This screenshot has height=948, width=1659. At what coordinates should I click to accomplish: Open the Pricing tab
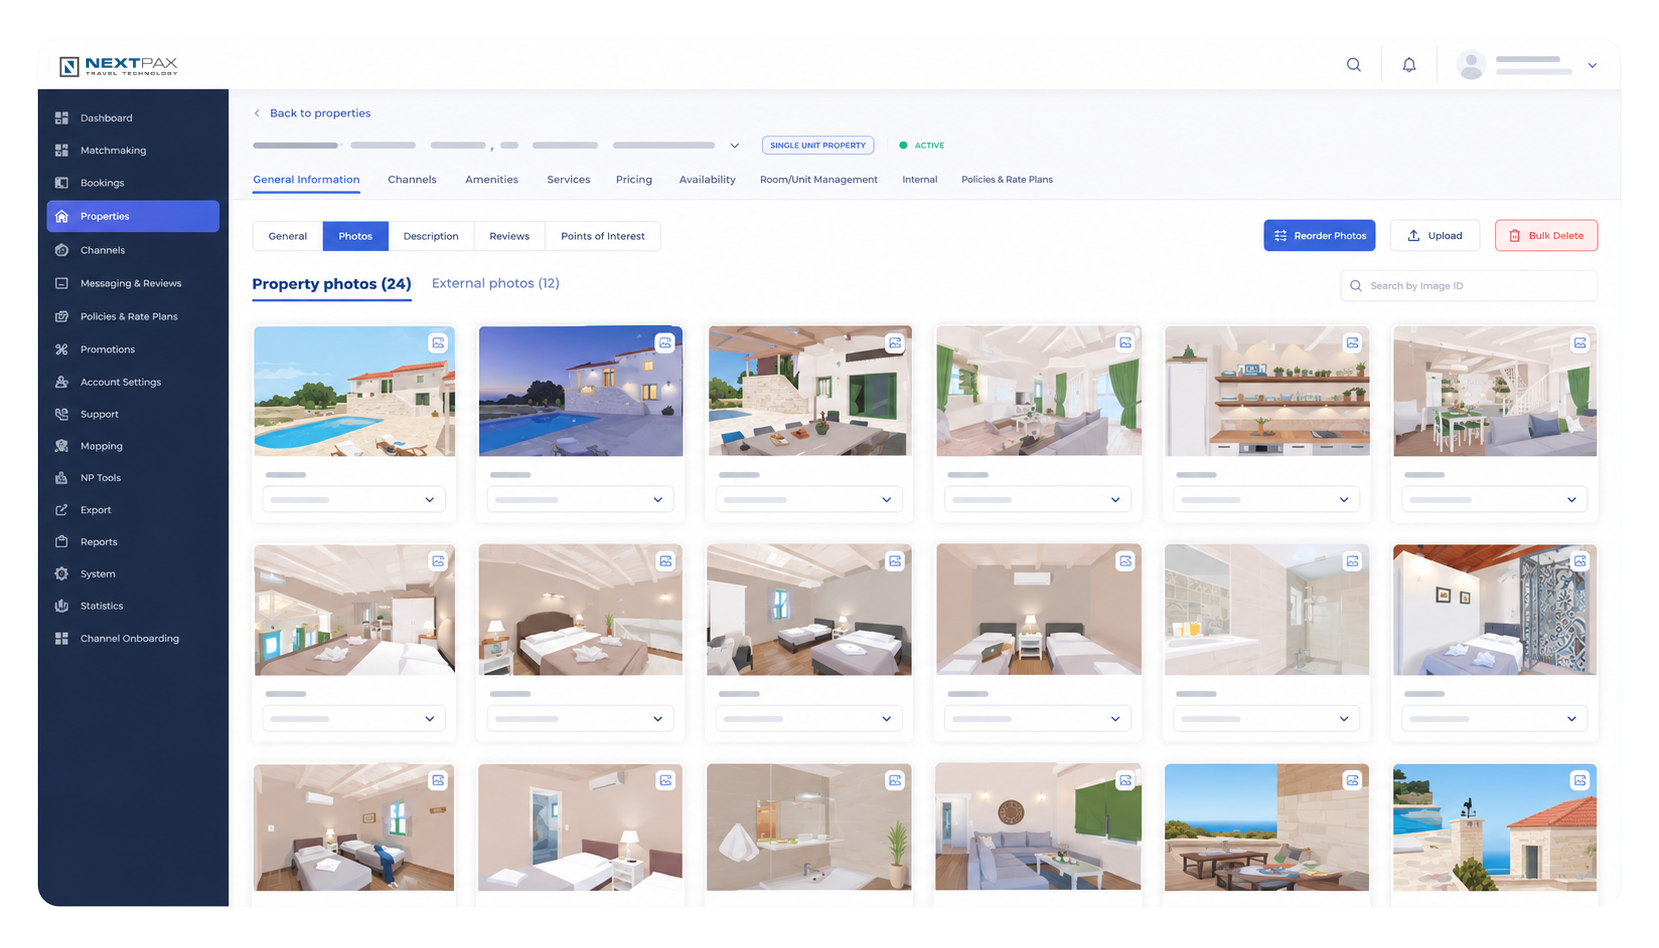coord(634,180)
